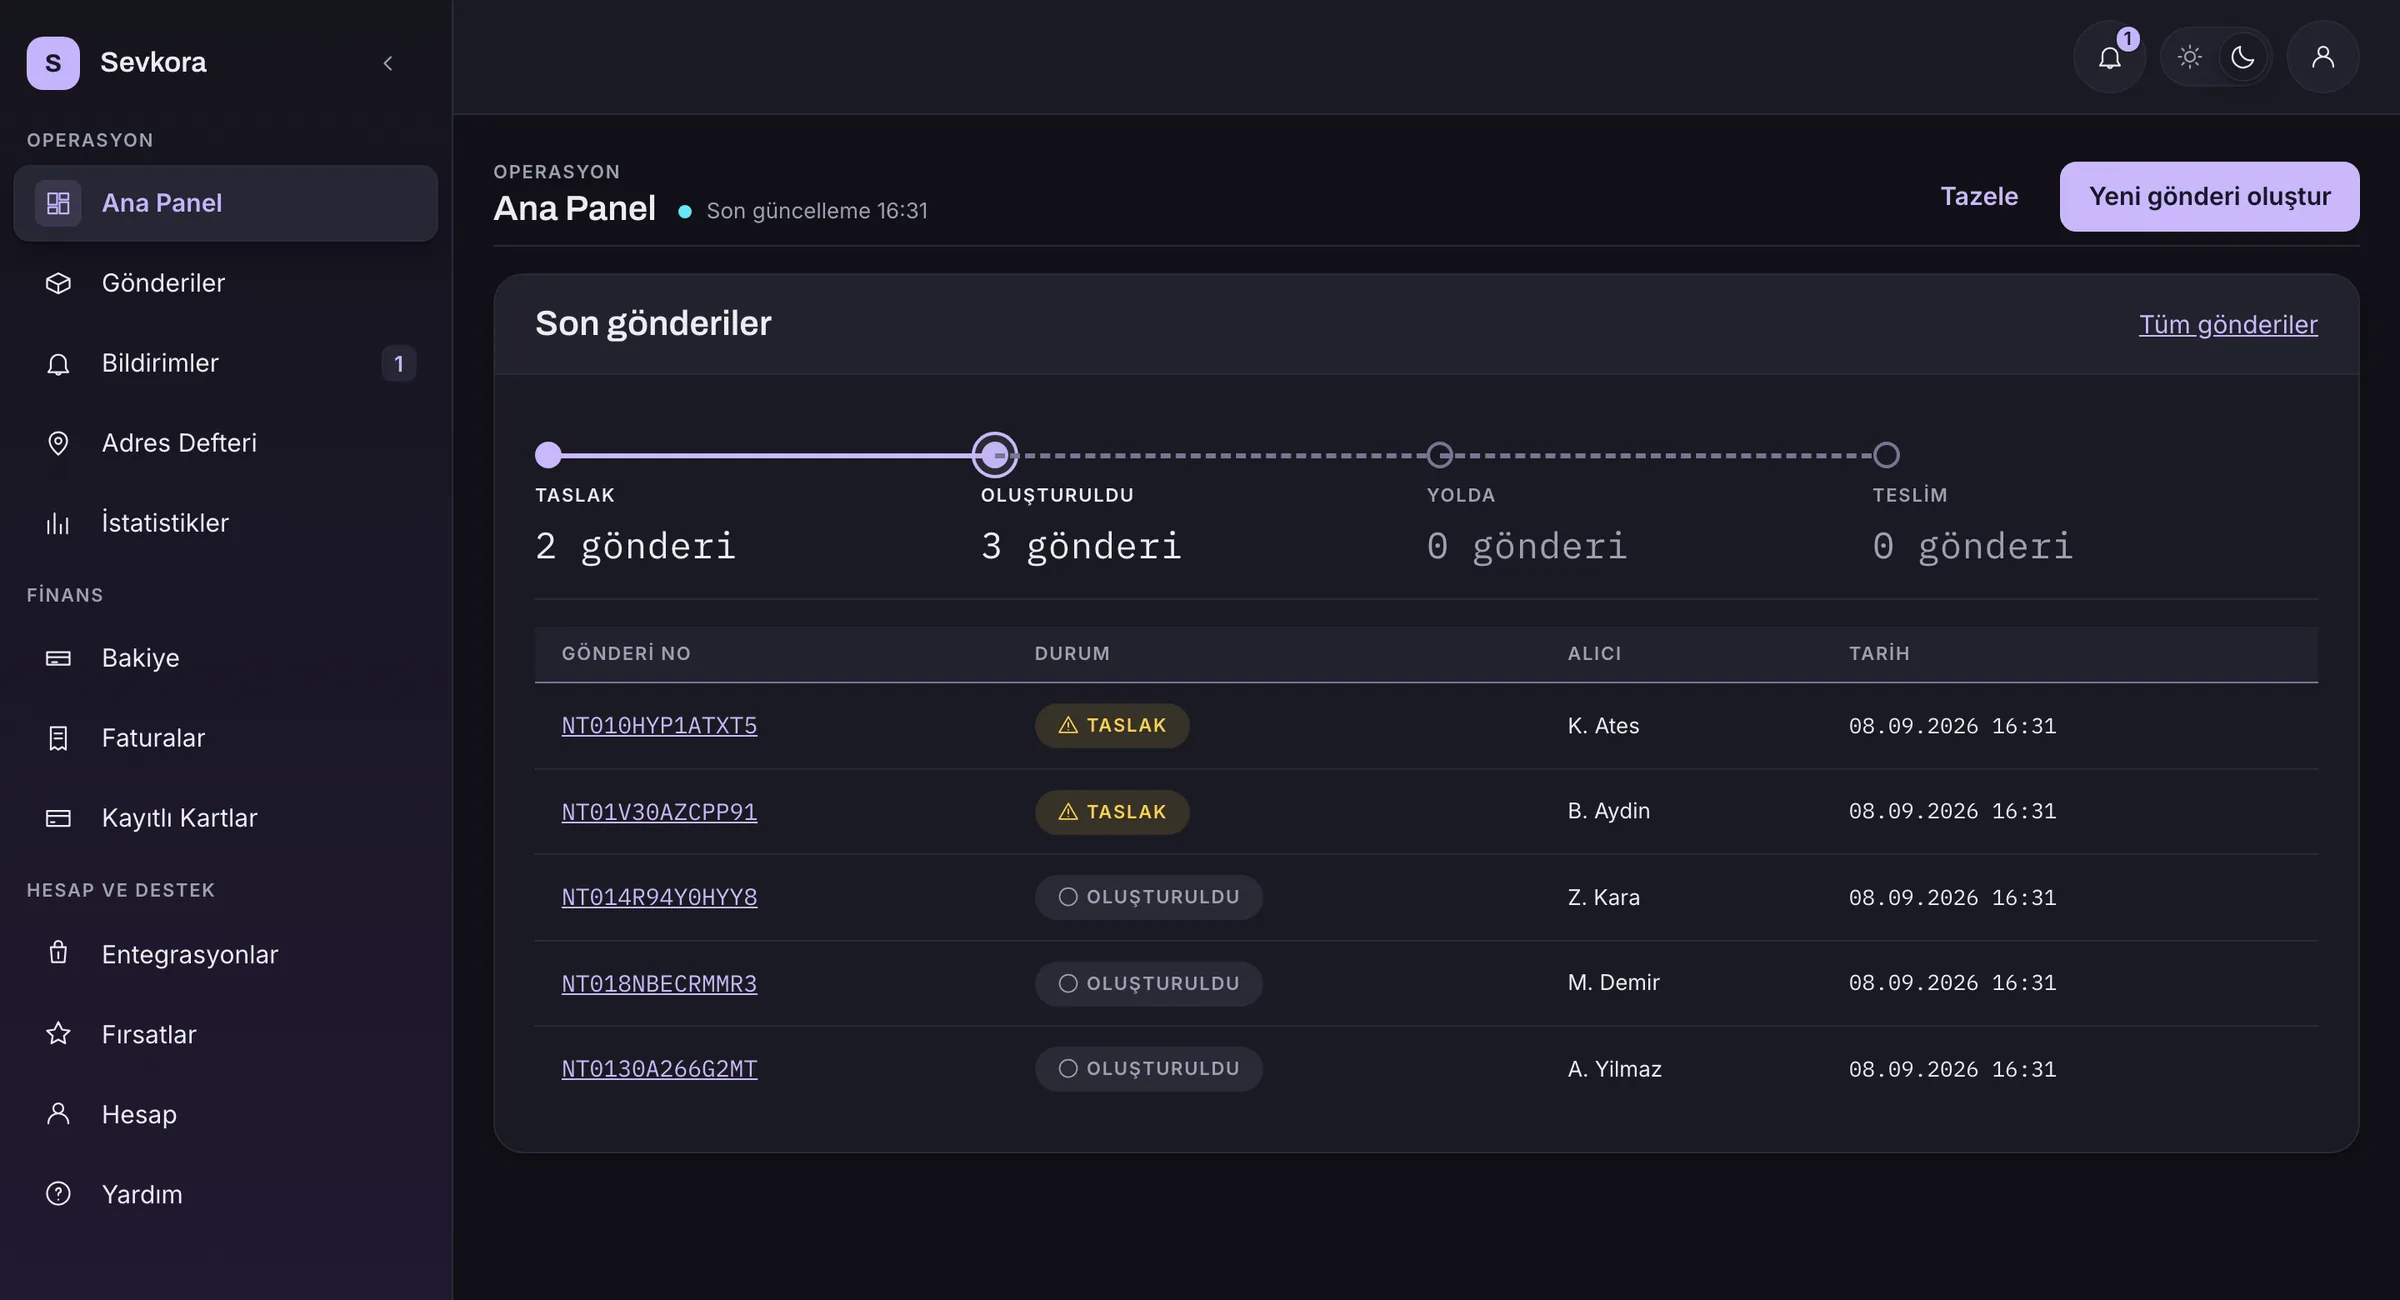Click the Hesap person icon in the sidebar
The height and width of the screenshot is (1300, 2400).
click(58, 1113)
